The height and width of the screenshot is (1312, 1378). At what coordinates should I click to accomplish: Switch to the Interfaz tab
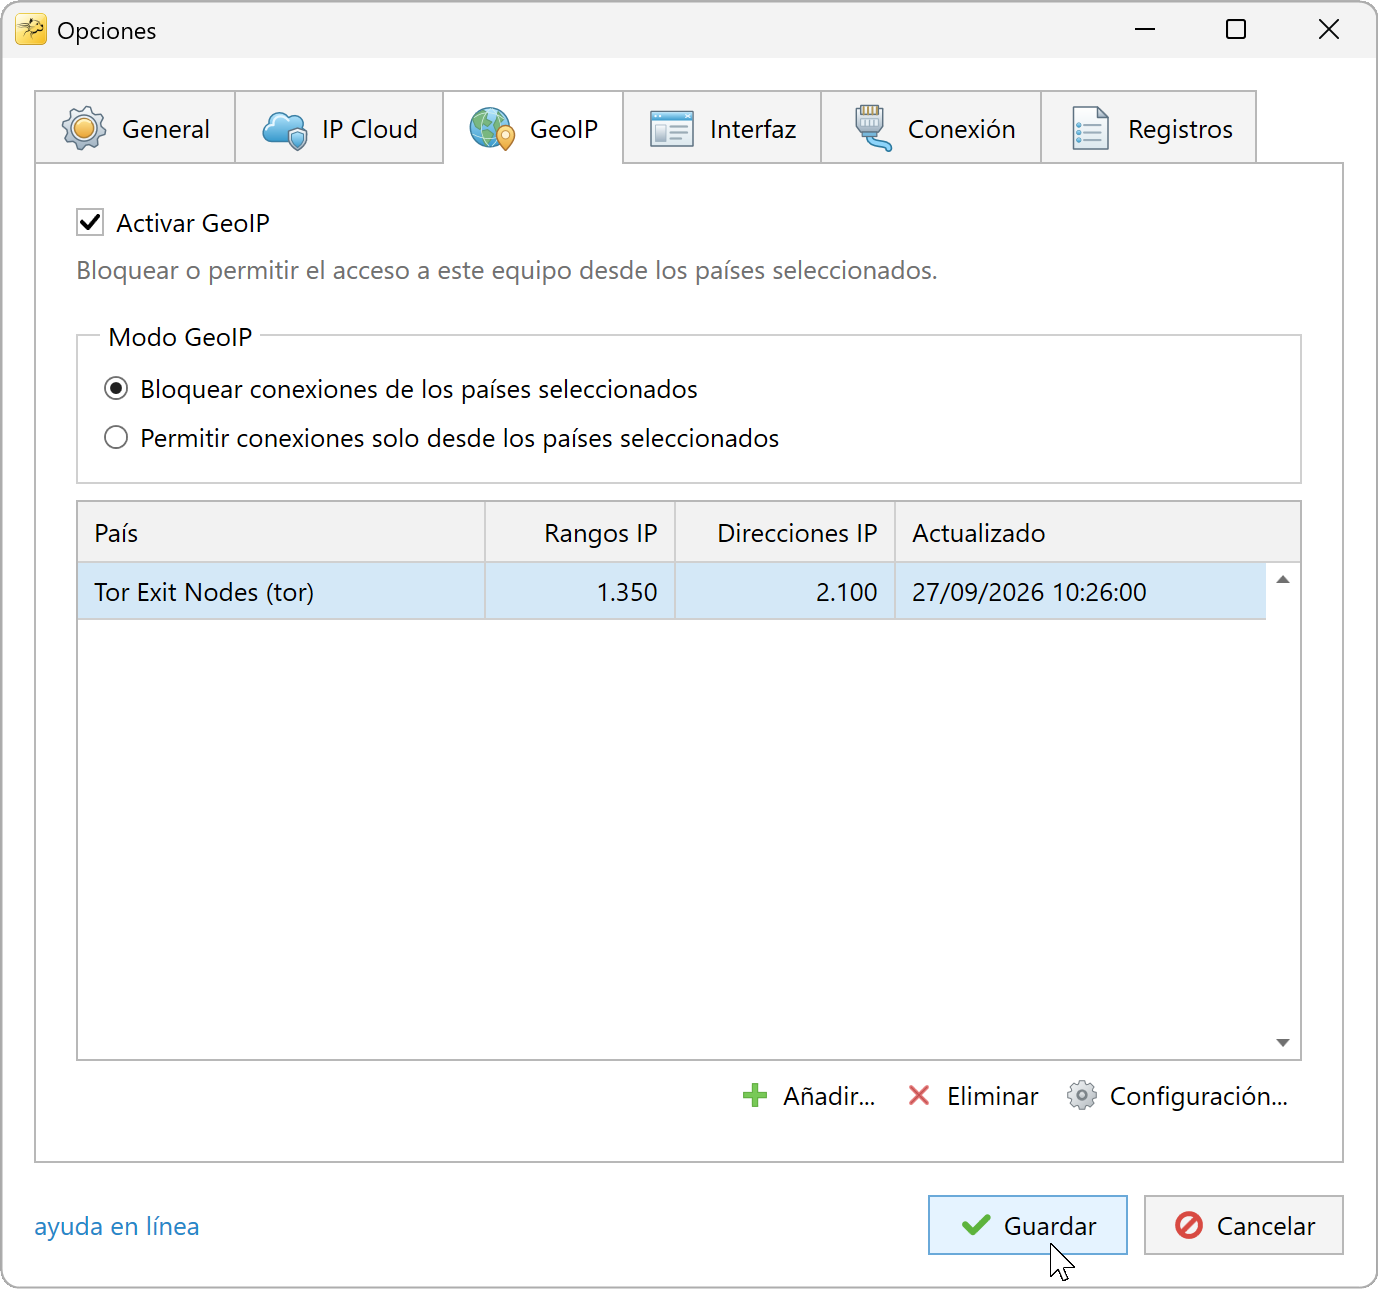[722, 128]
